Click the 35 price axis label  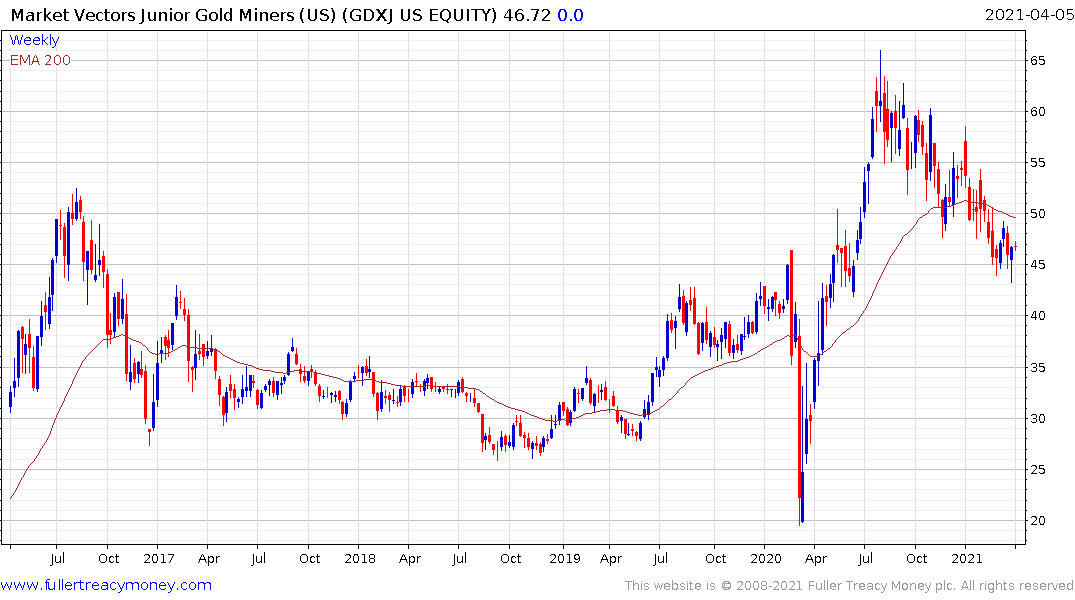point(1038,368)
